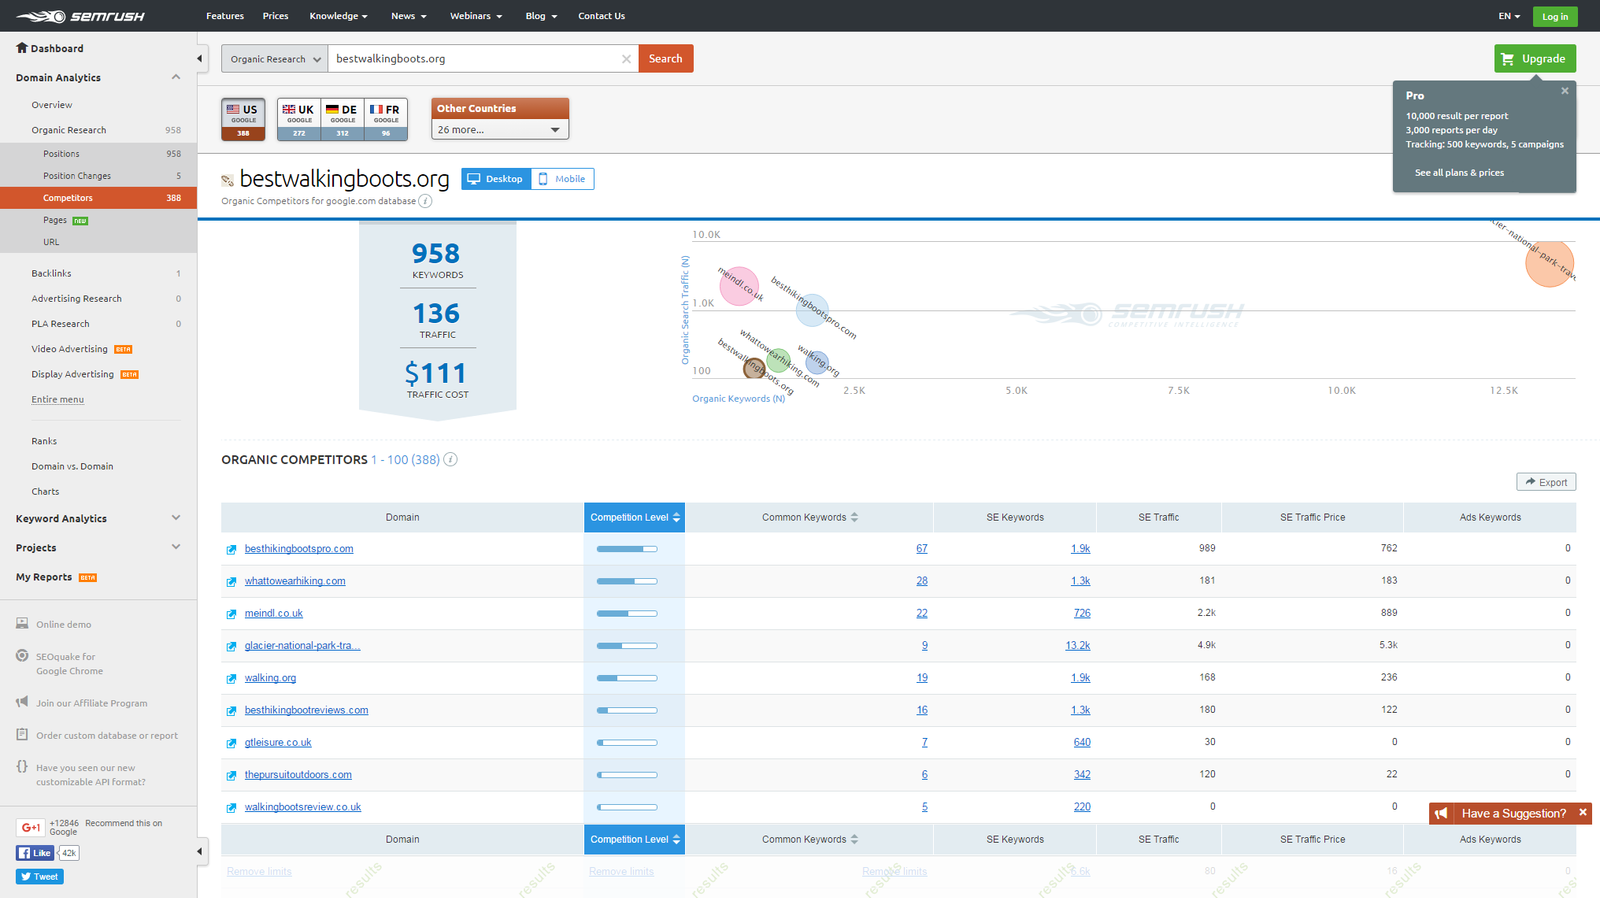This screenshot has width=1600, height=898.
Task: Close the Have a Suggestion banner
Action: point(1583,813)
